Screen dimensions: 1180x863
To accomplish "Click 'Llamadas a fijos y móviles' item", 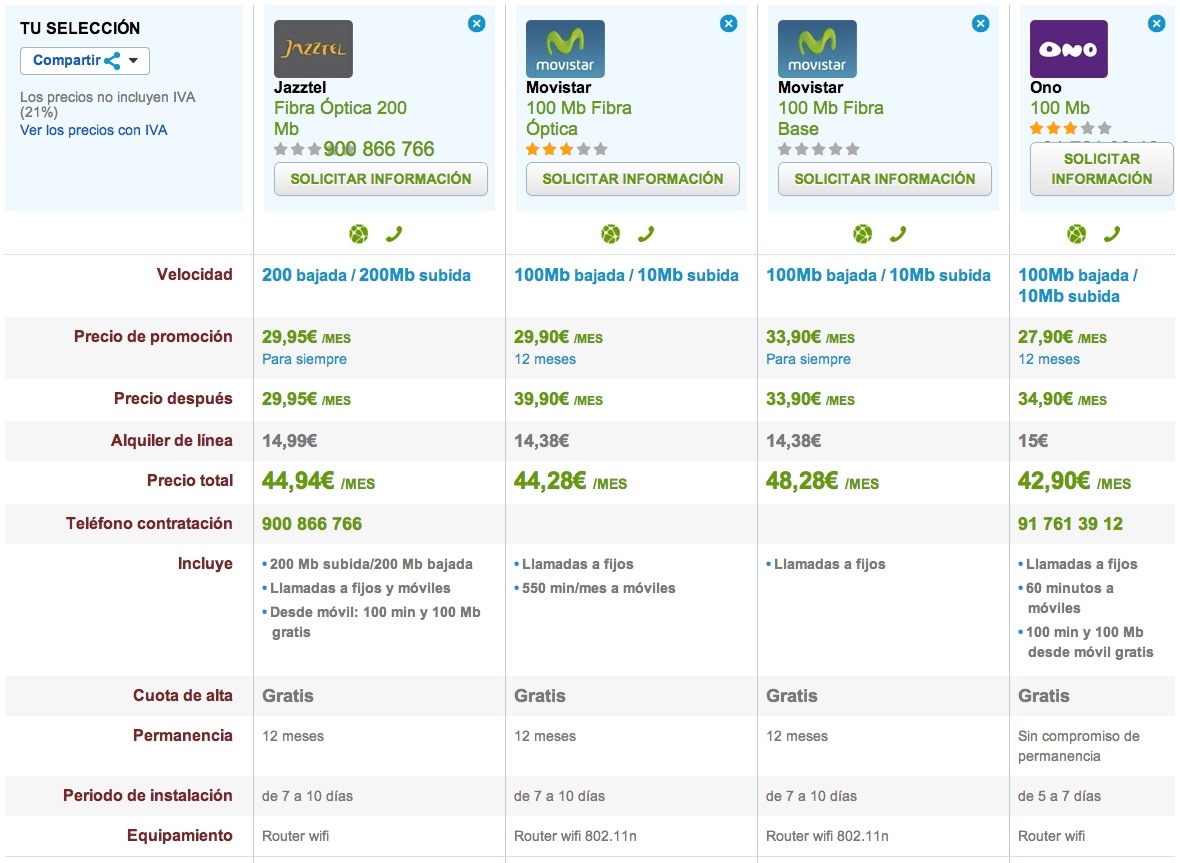I will (356, 588).
